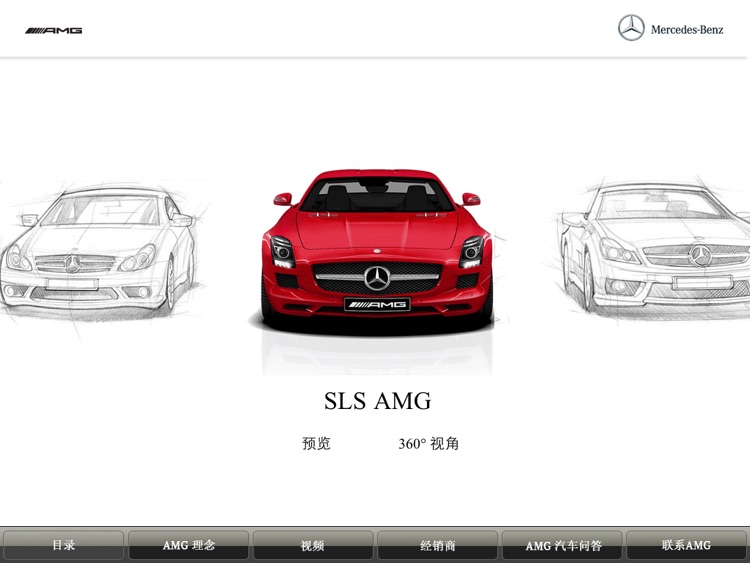Screen dimensions: 750x563
Task: Open the 经销商 tab
Action: tap(437, 545)
